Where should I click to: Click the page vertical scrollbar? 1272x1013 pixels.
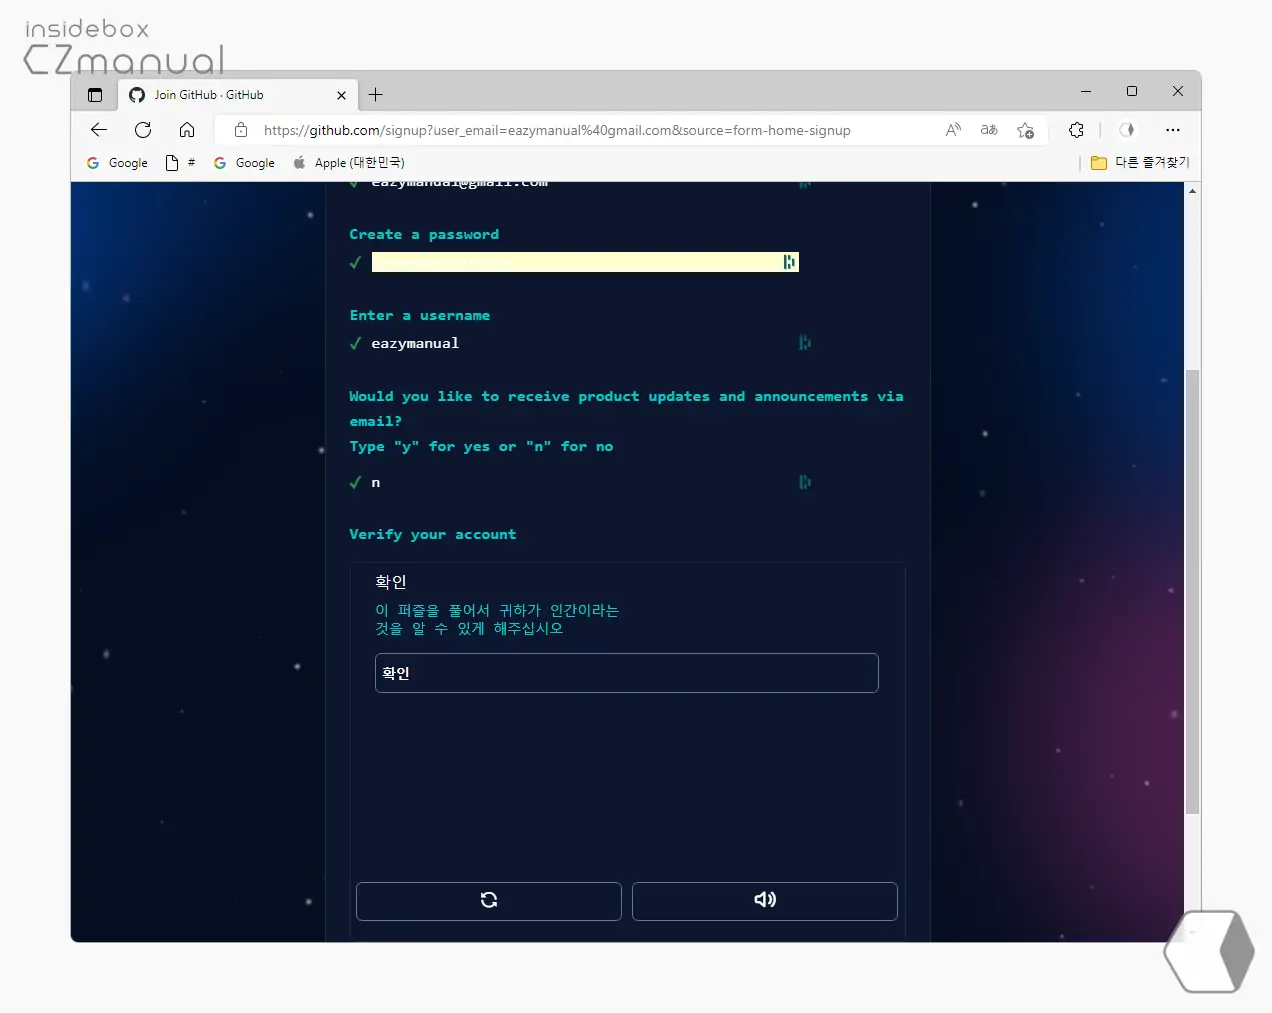1192,591
